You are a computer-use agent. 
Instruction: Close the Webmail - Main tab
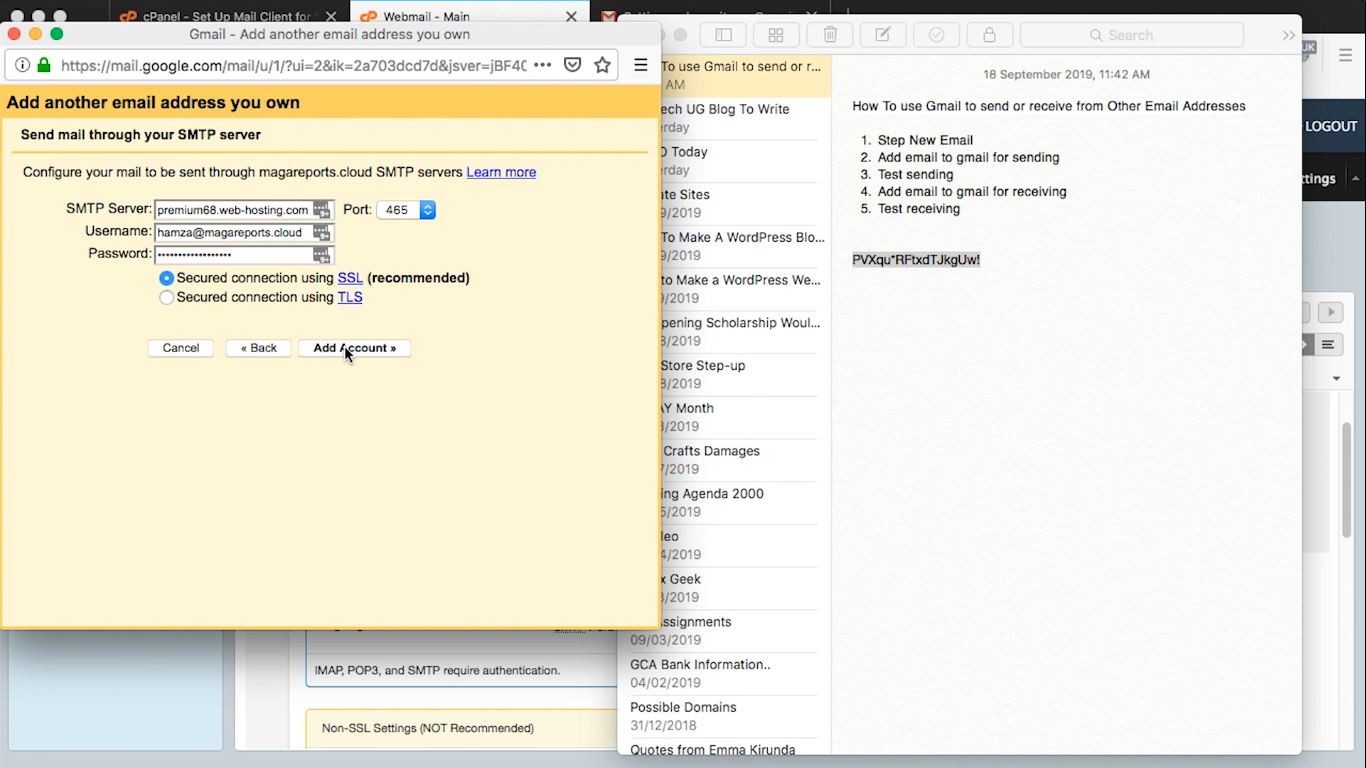571,17
